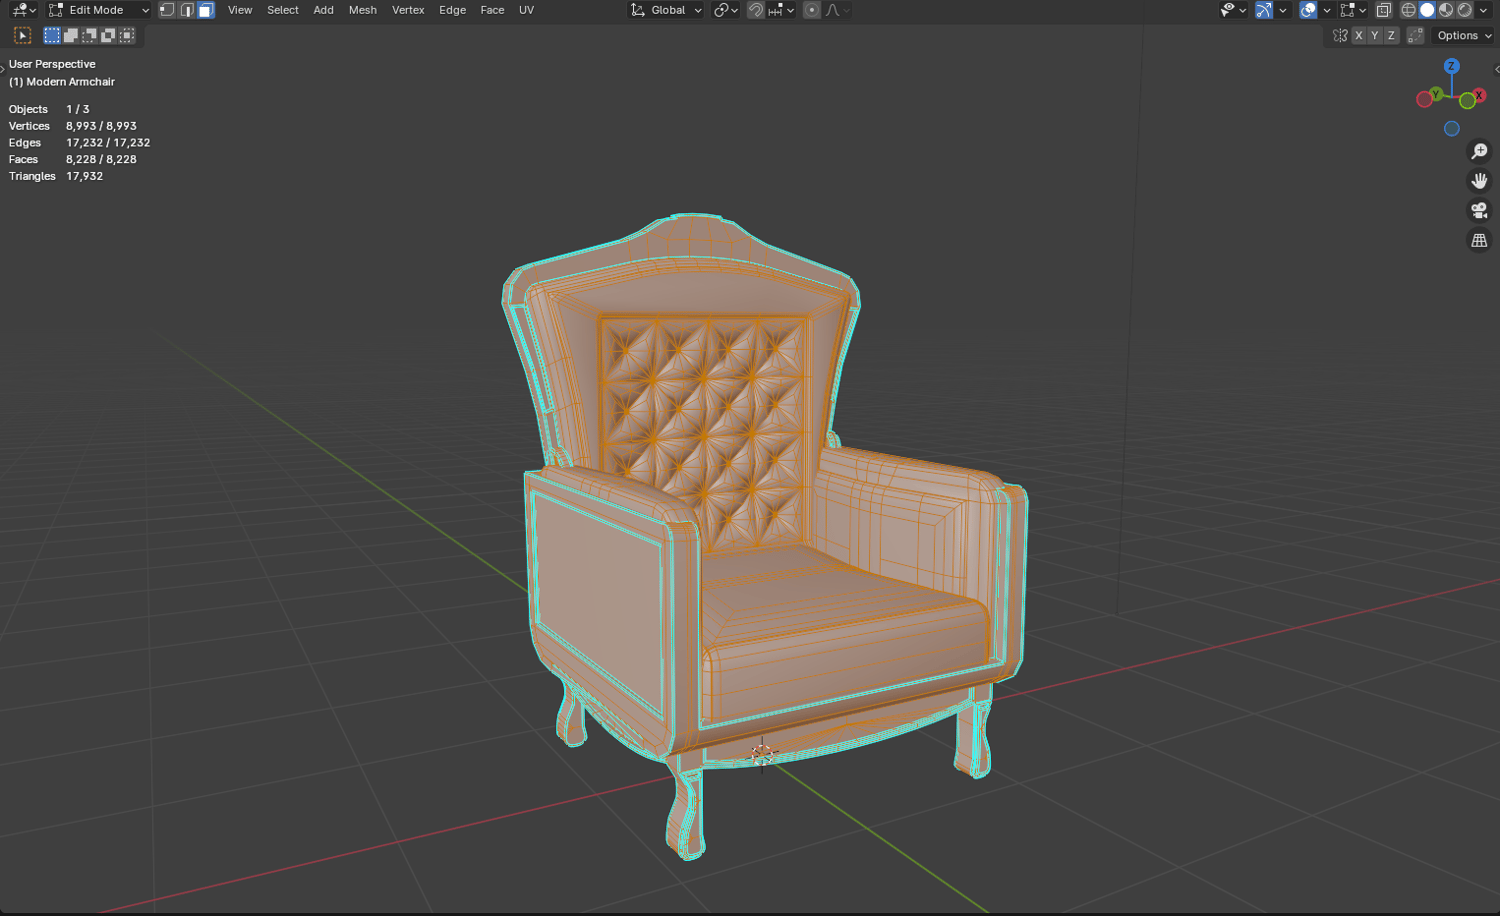Choose the Subtract selection mode
The image size is (1500, 916).
(x=90, y=36)
